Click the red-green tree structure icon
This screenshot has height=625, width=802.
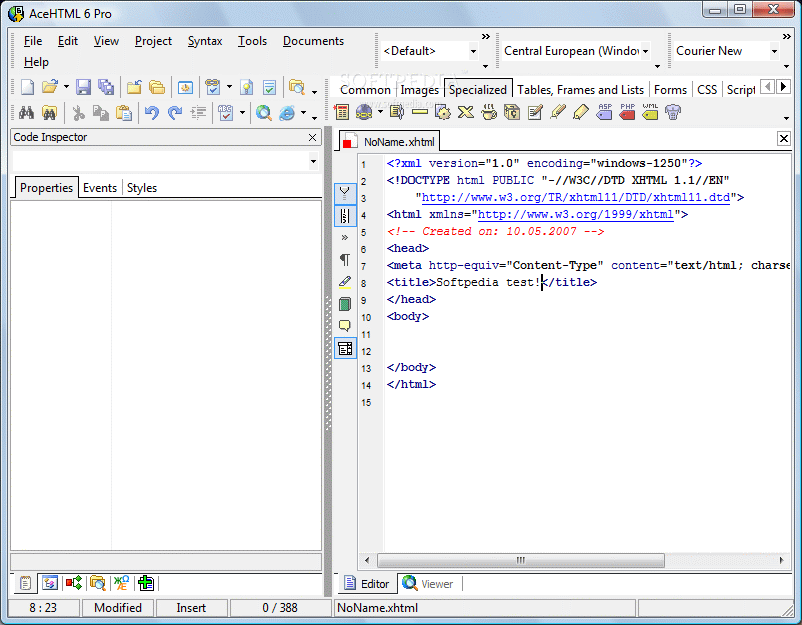74,583
